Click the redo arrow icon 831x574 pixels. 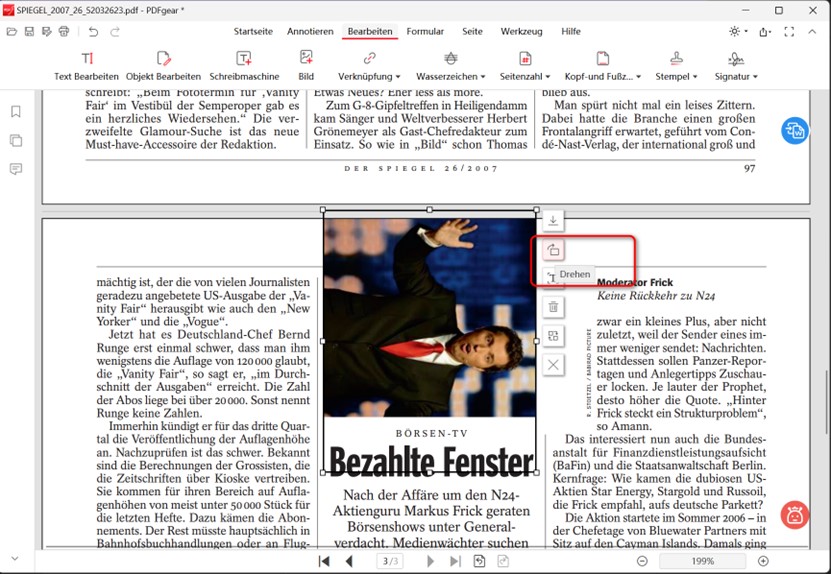click(115, 32)
